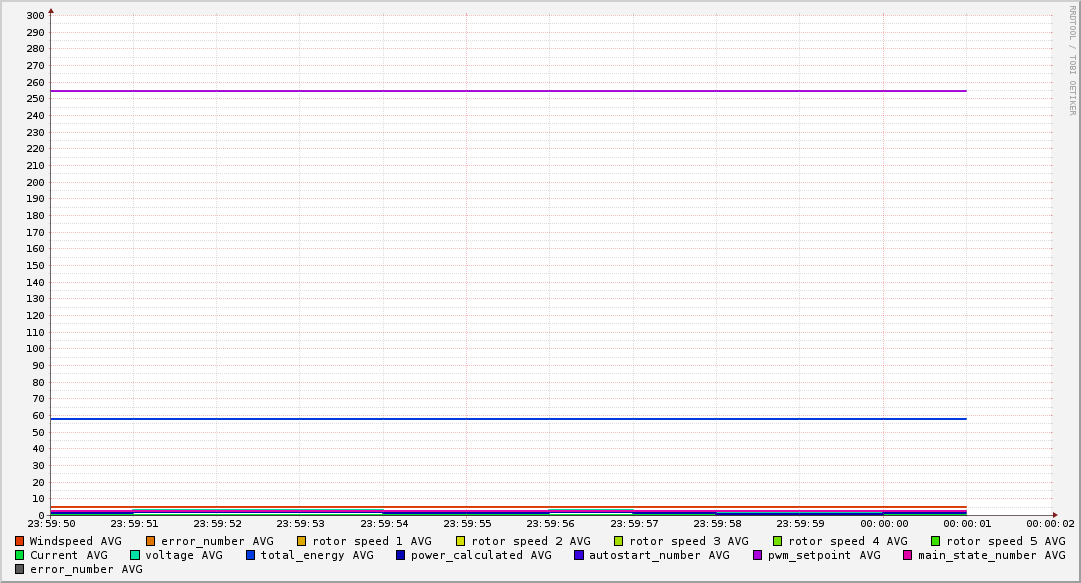The image size is (1081, 583).
Task: Click the purple pwm_setpoint AVG swatch
Action: 758,555
